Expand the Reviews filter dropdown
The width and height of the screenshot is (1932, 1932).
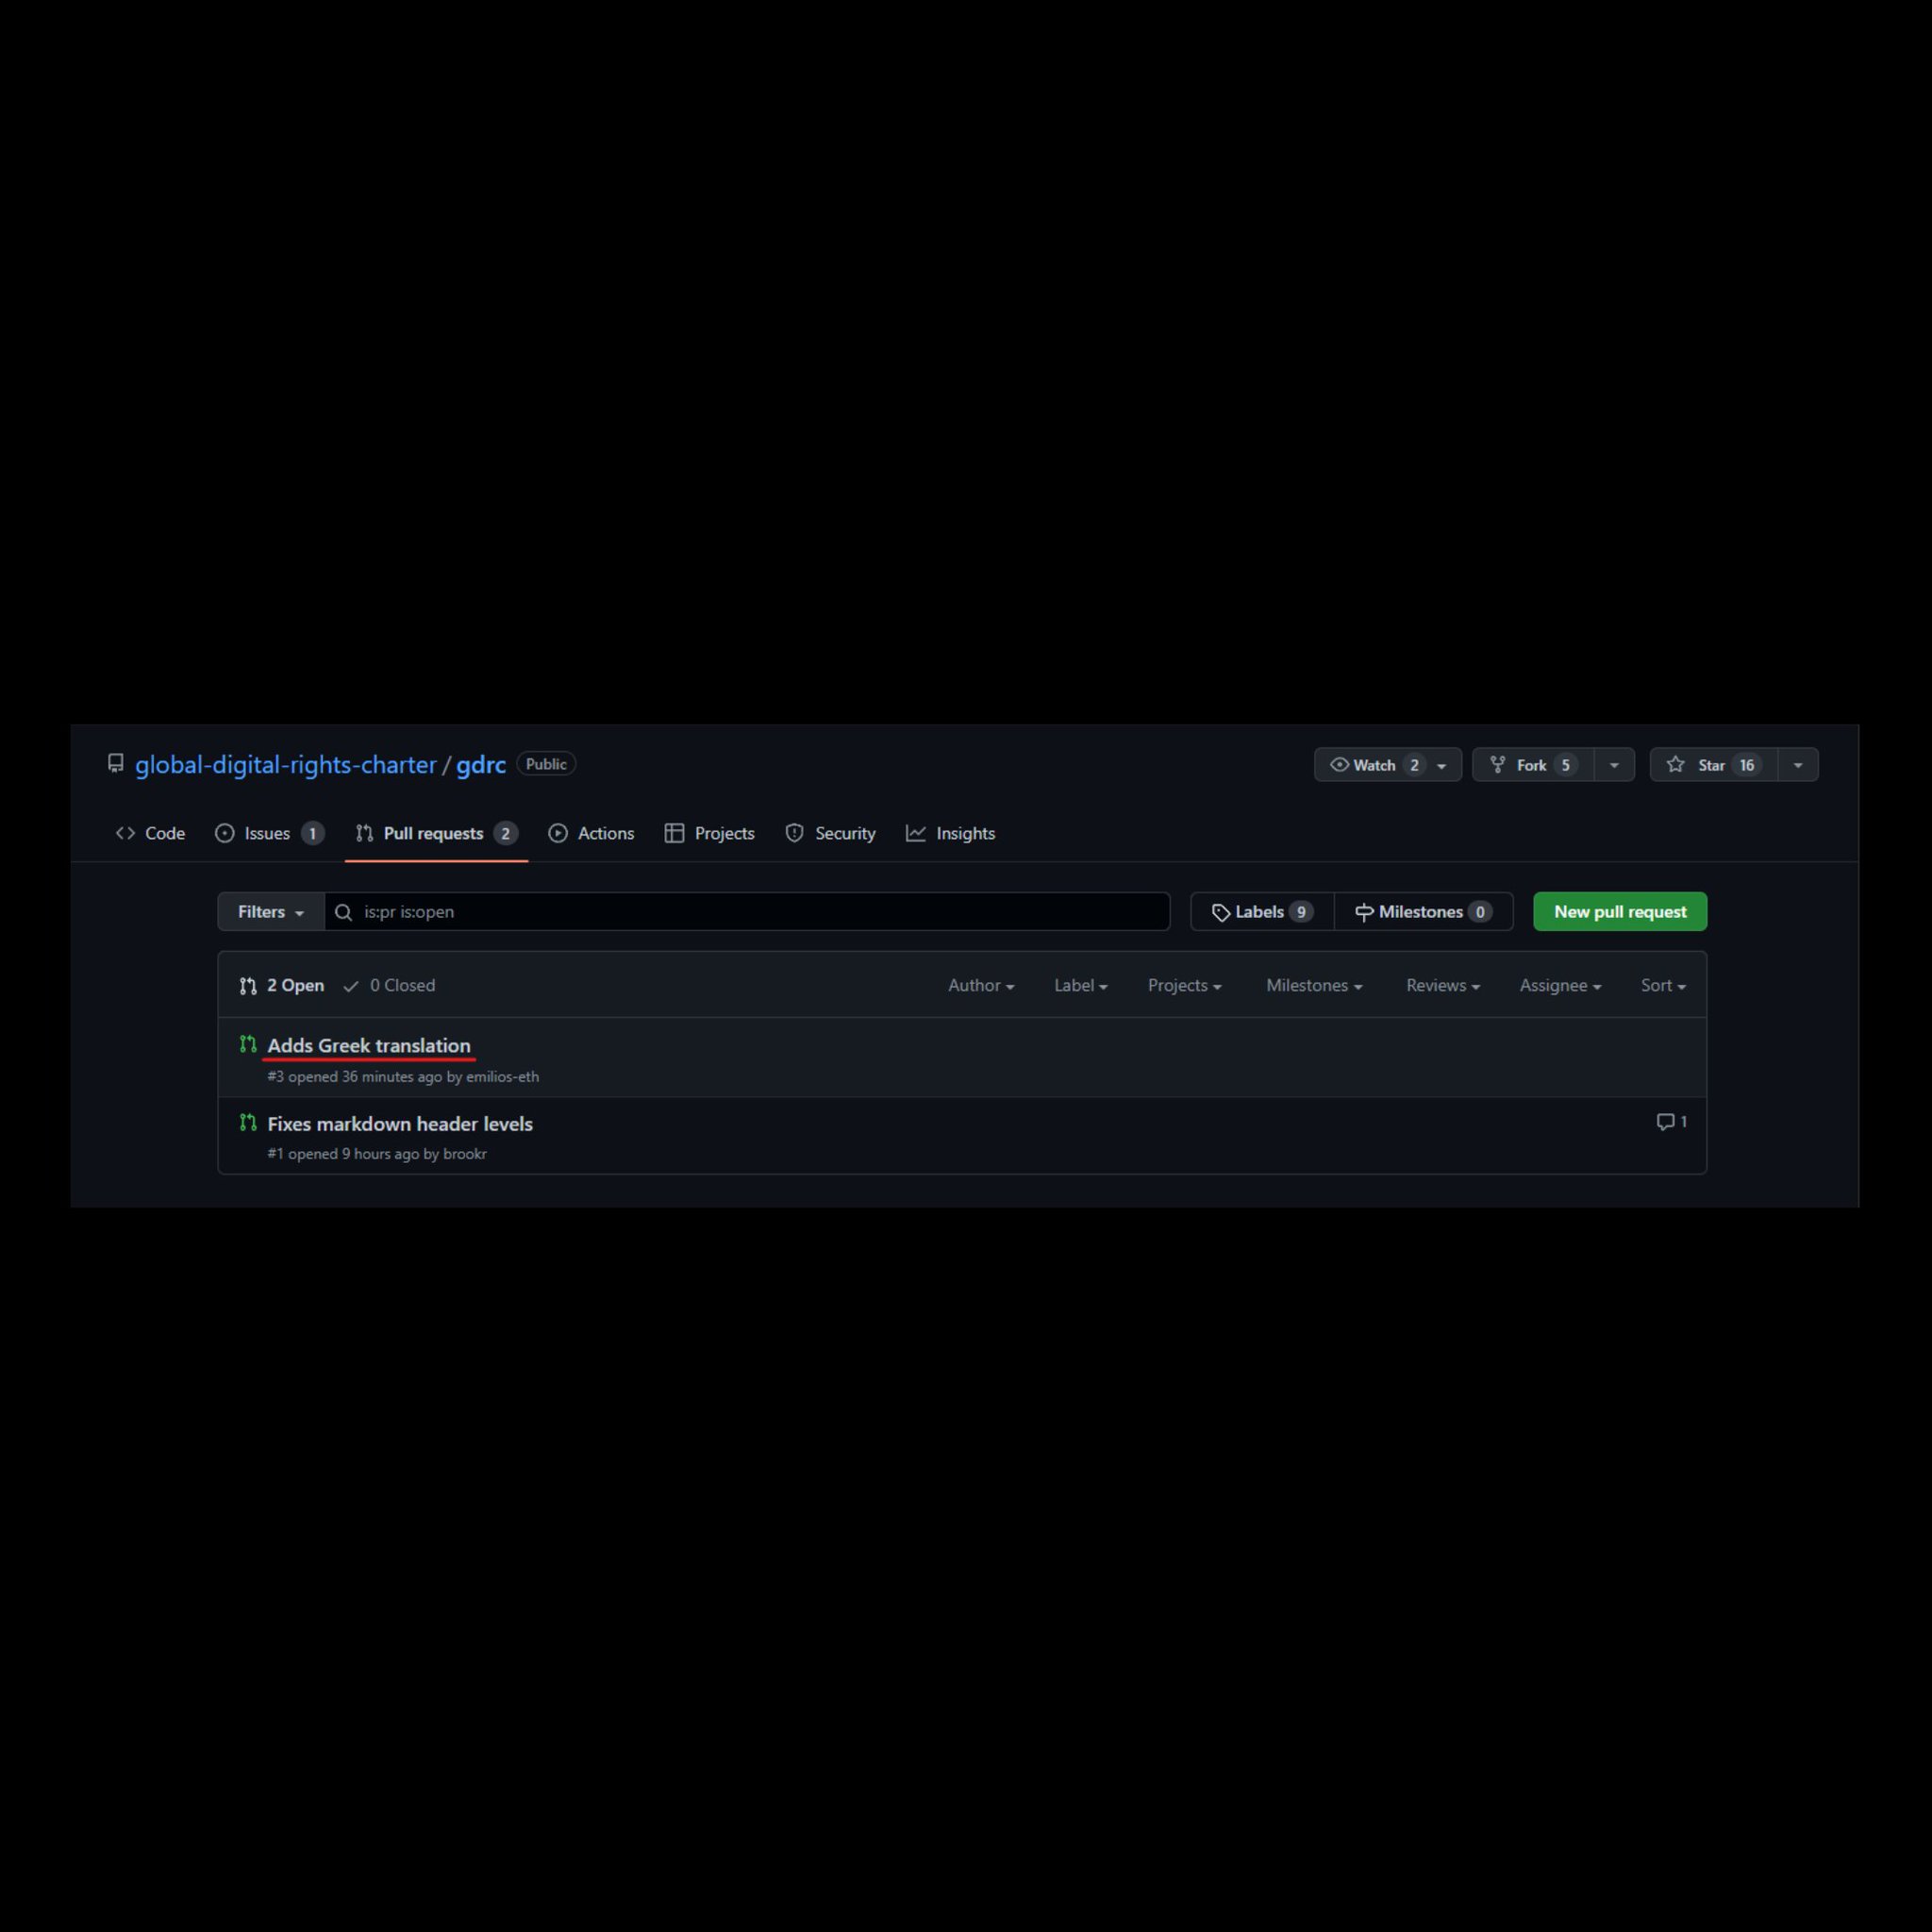[x=1443, y=985]
